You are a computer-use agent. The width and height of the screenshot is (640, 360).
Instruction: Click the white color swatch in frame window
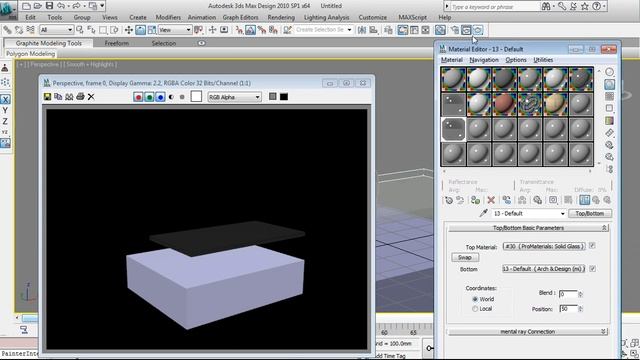196,96
